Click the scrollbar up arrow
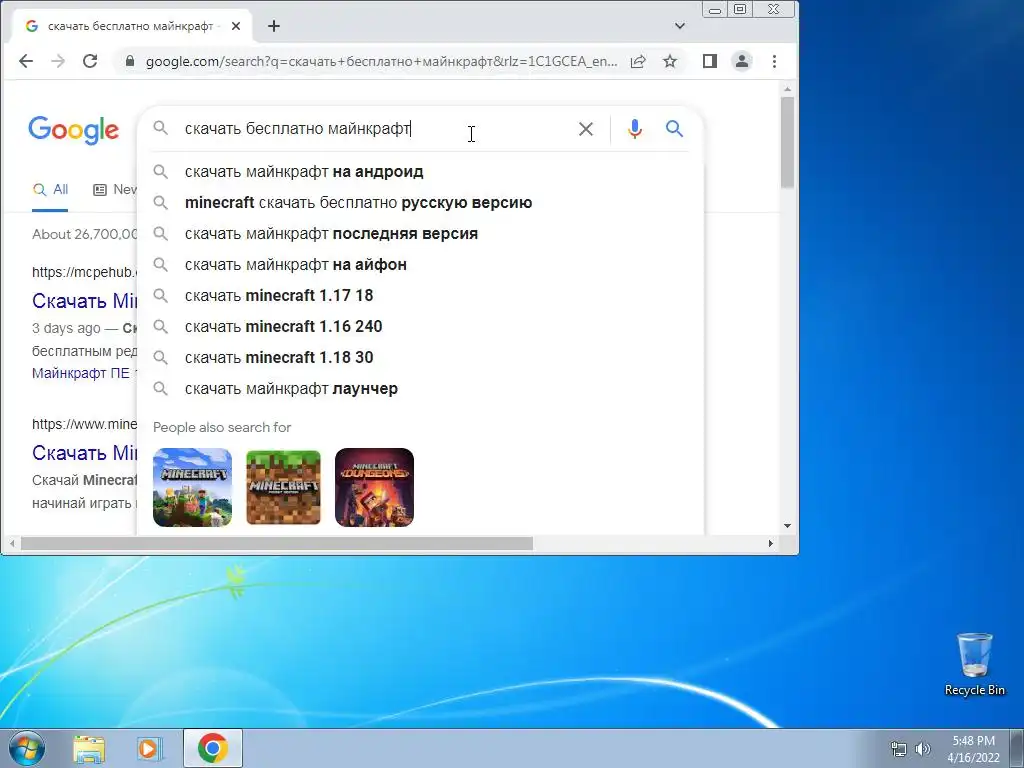Image resolution: width=1024 pixels, height=768 pixels. click(787, 89)
